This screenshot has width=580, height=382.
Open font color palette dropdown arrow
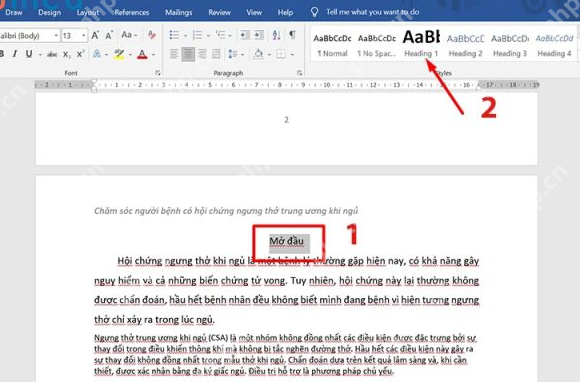153,55
